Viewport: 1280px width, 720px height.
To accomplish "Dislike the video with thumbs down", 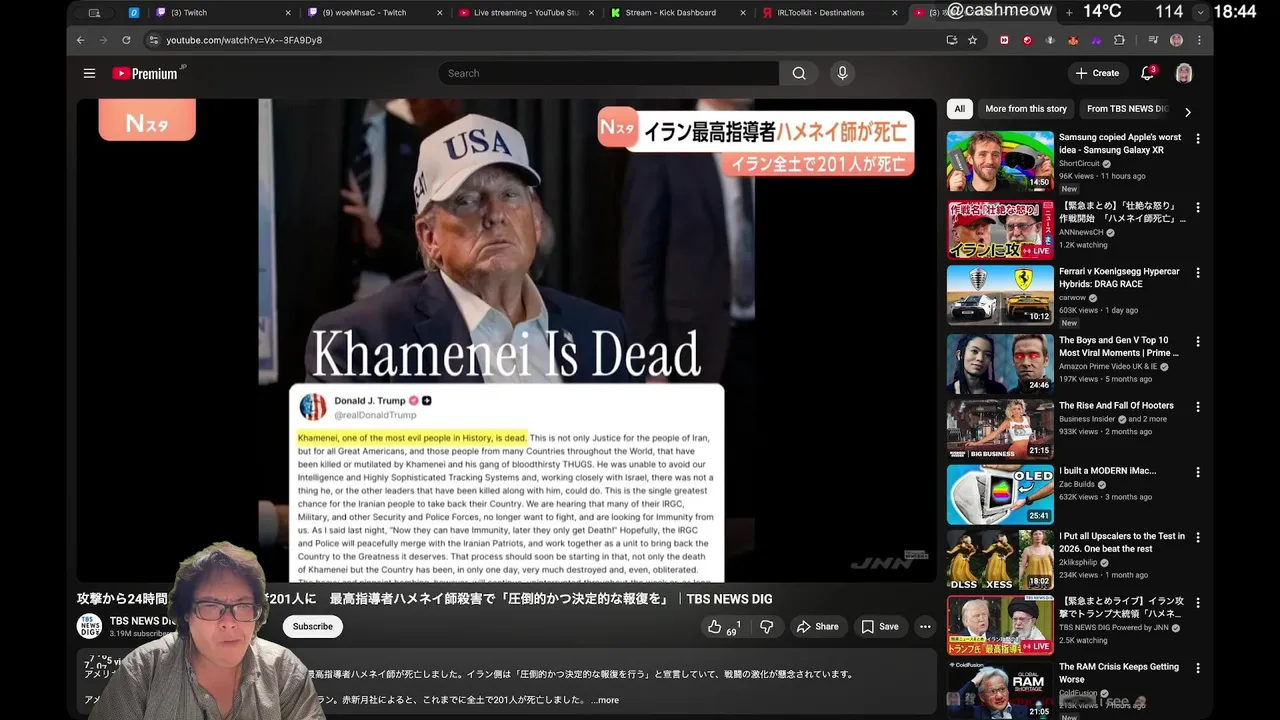I will [767, 627].
